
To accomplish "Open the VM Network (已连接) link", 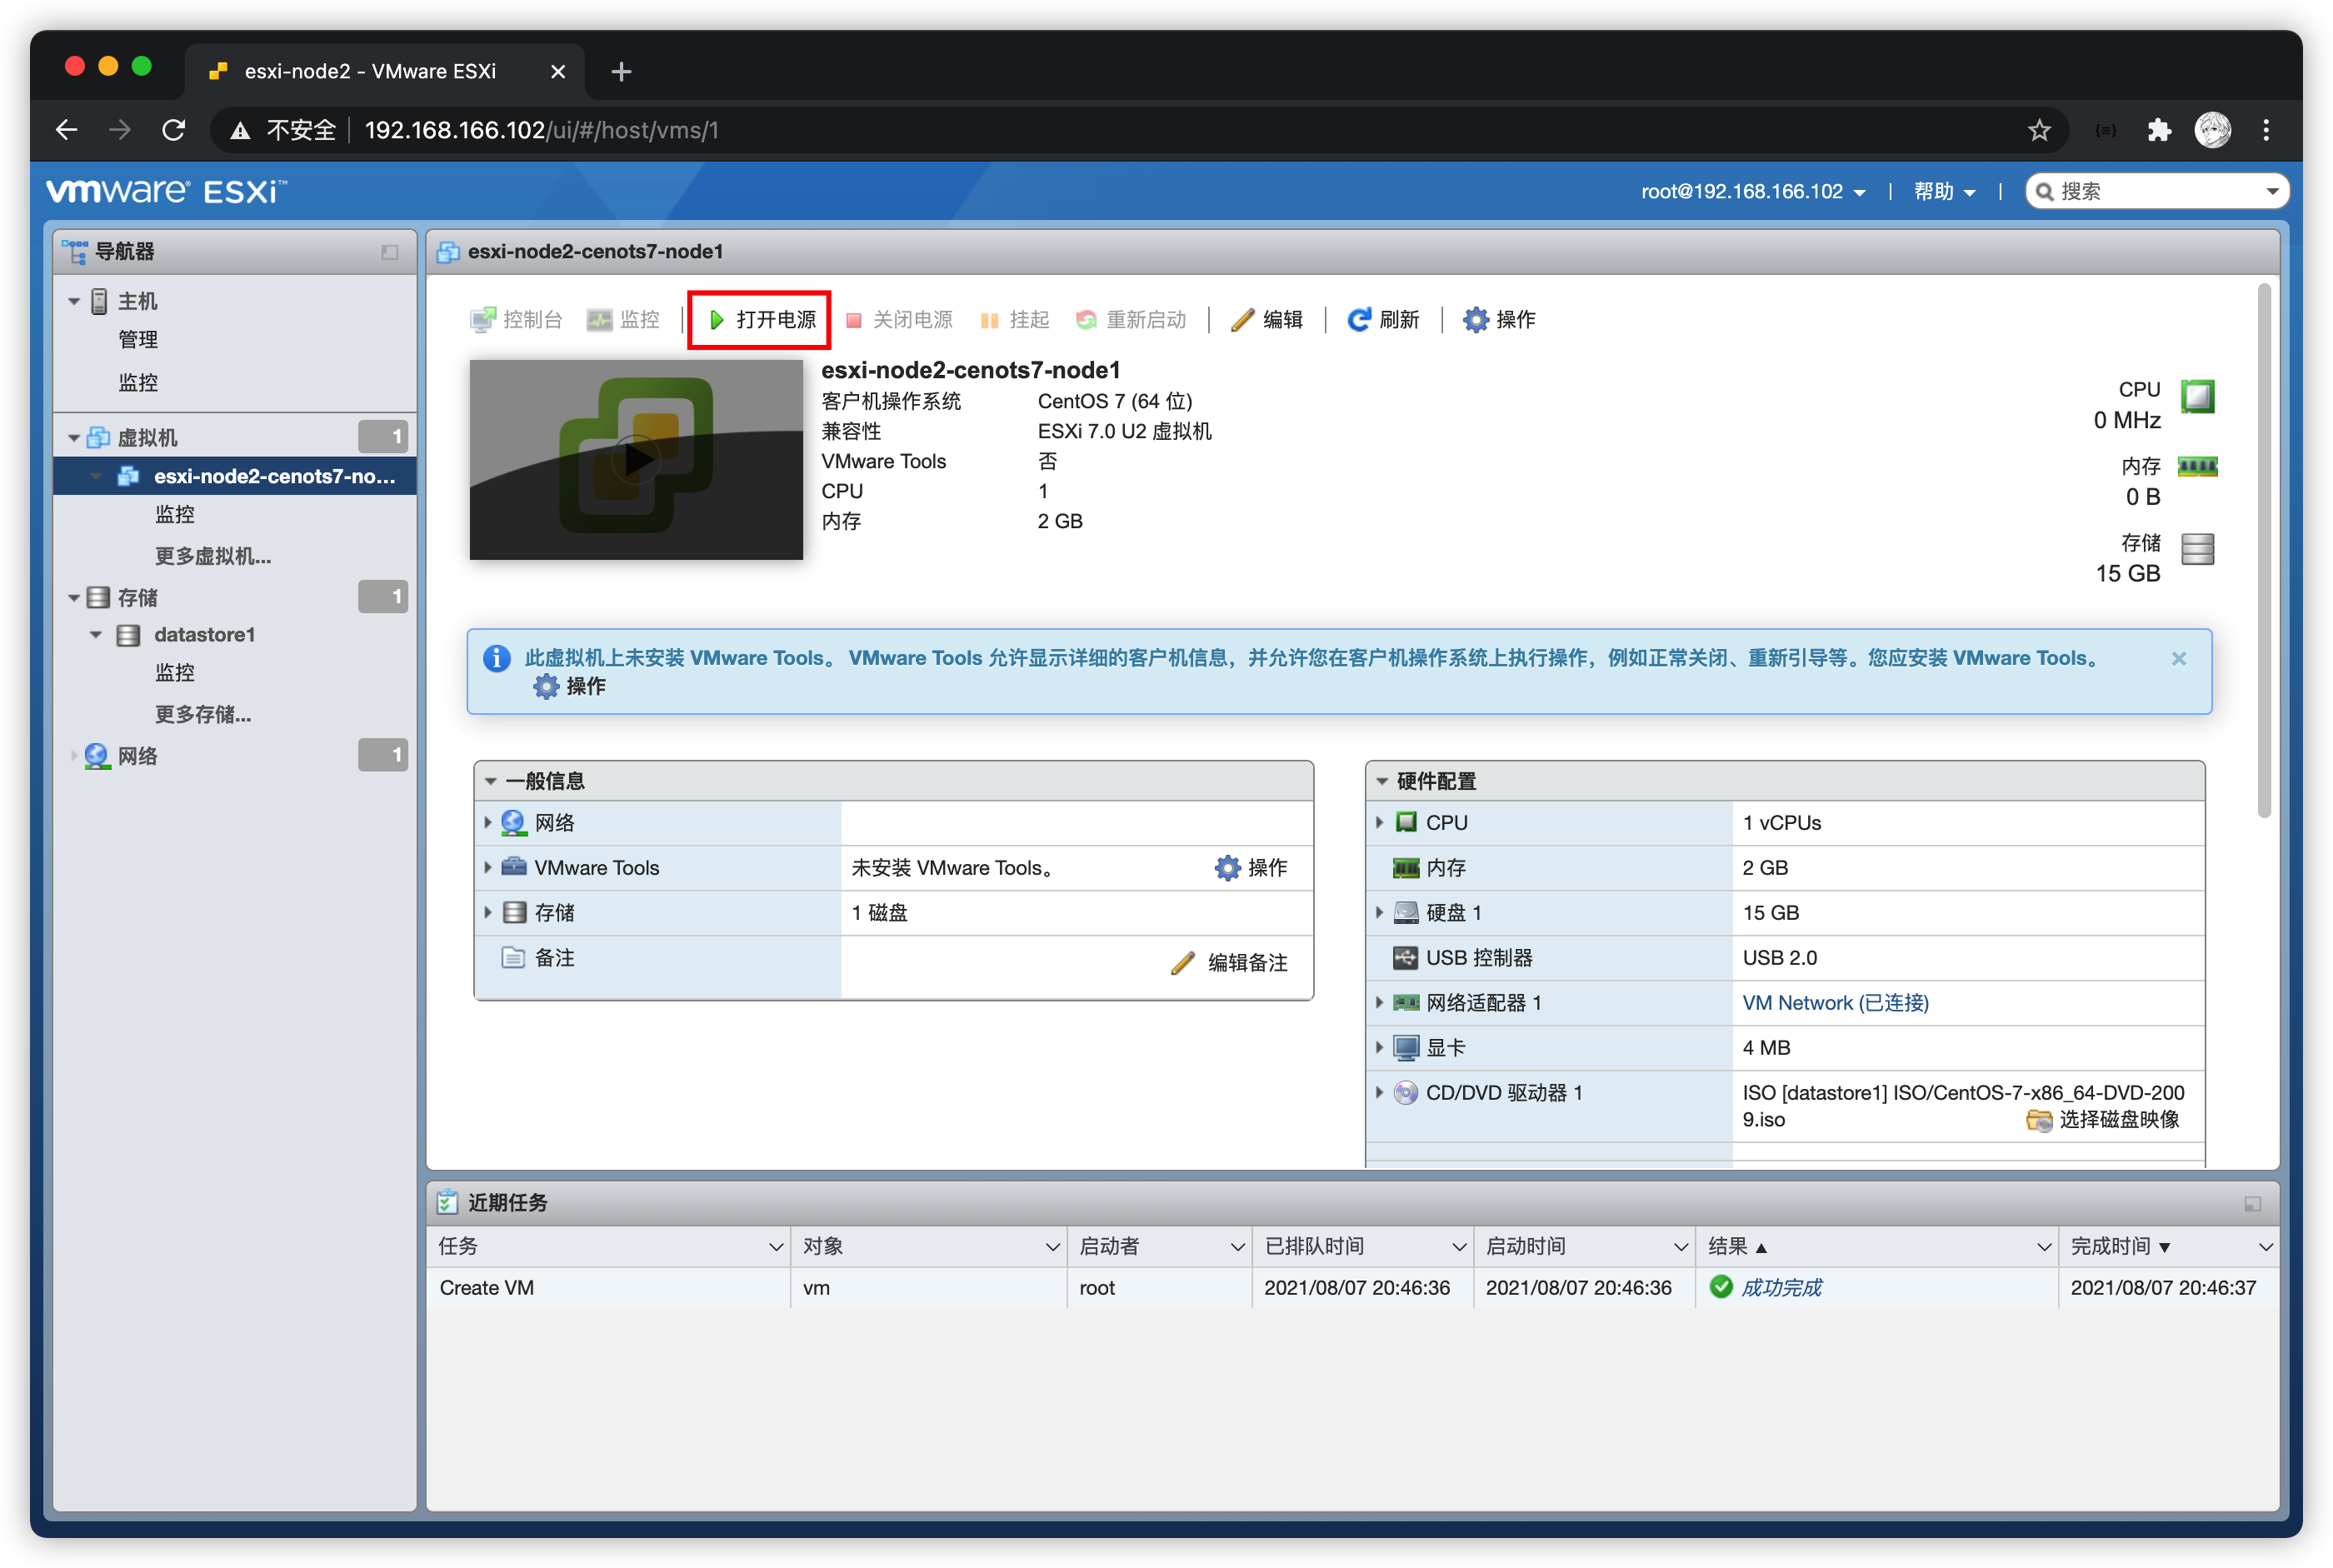I will [1835, 1003].
